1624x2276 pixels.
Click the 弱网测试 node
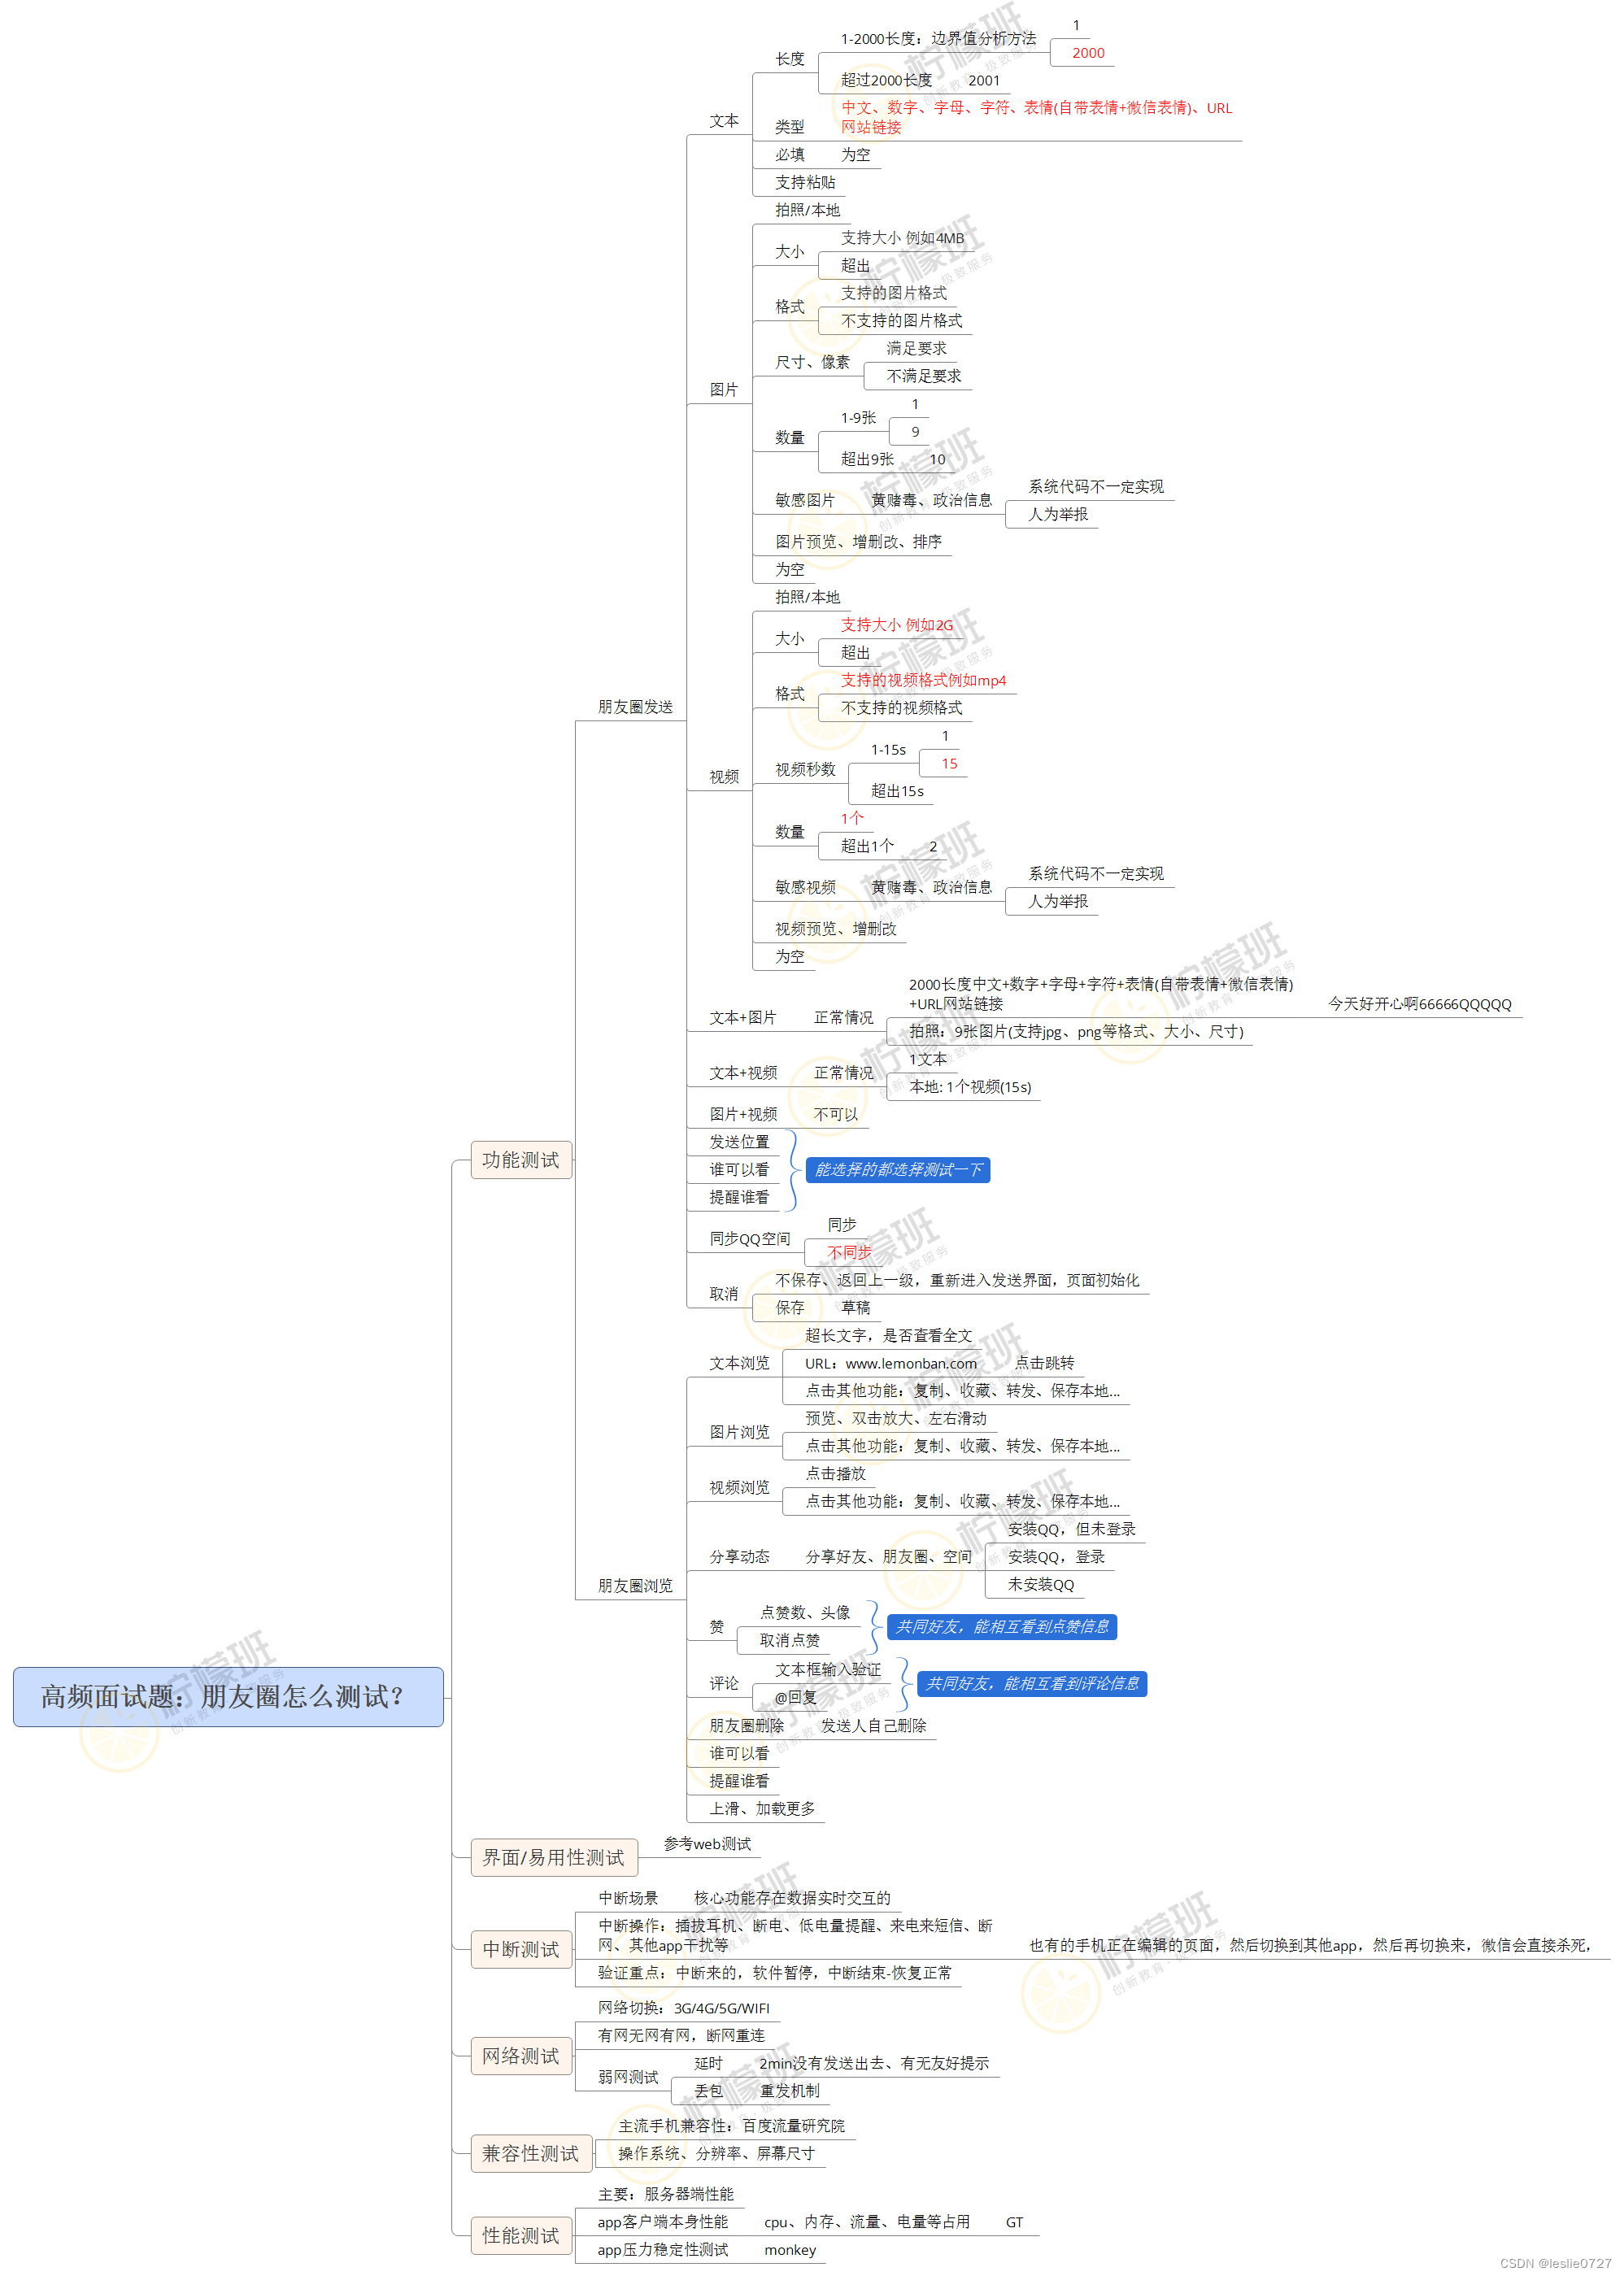click(x=628, y=2077)
